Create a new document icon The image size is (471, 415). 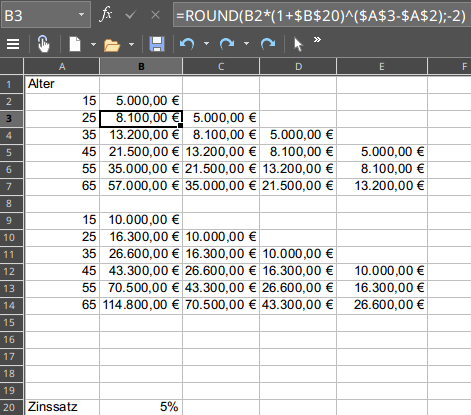pyautogui.click(x=75, y=44)
